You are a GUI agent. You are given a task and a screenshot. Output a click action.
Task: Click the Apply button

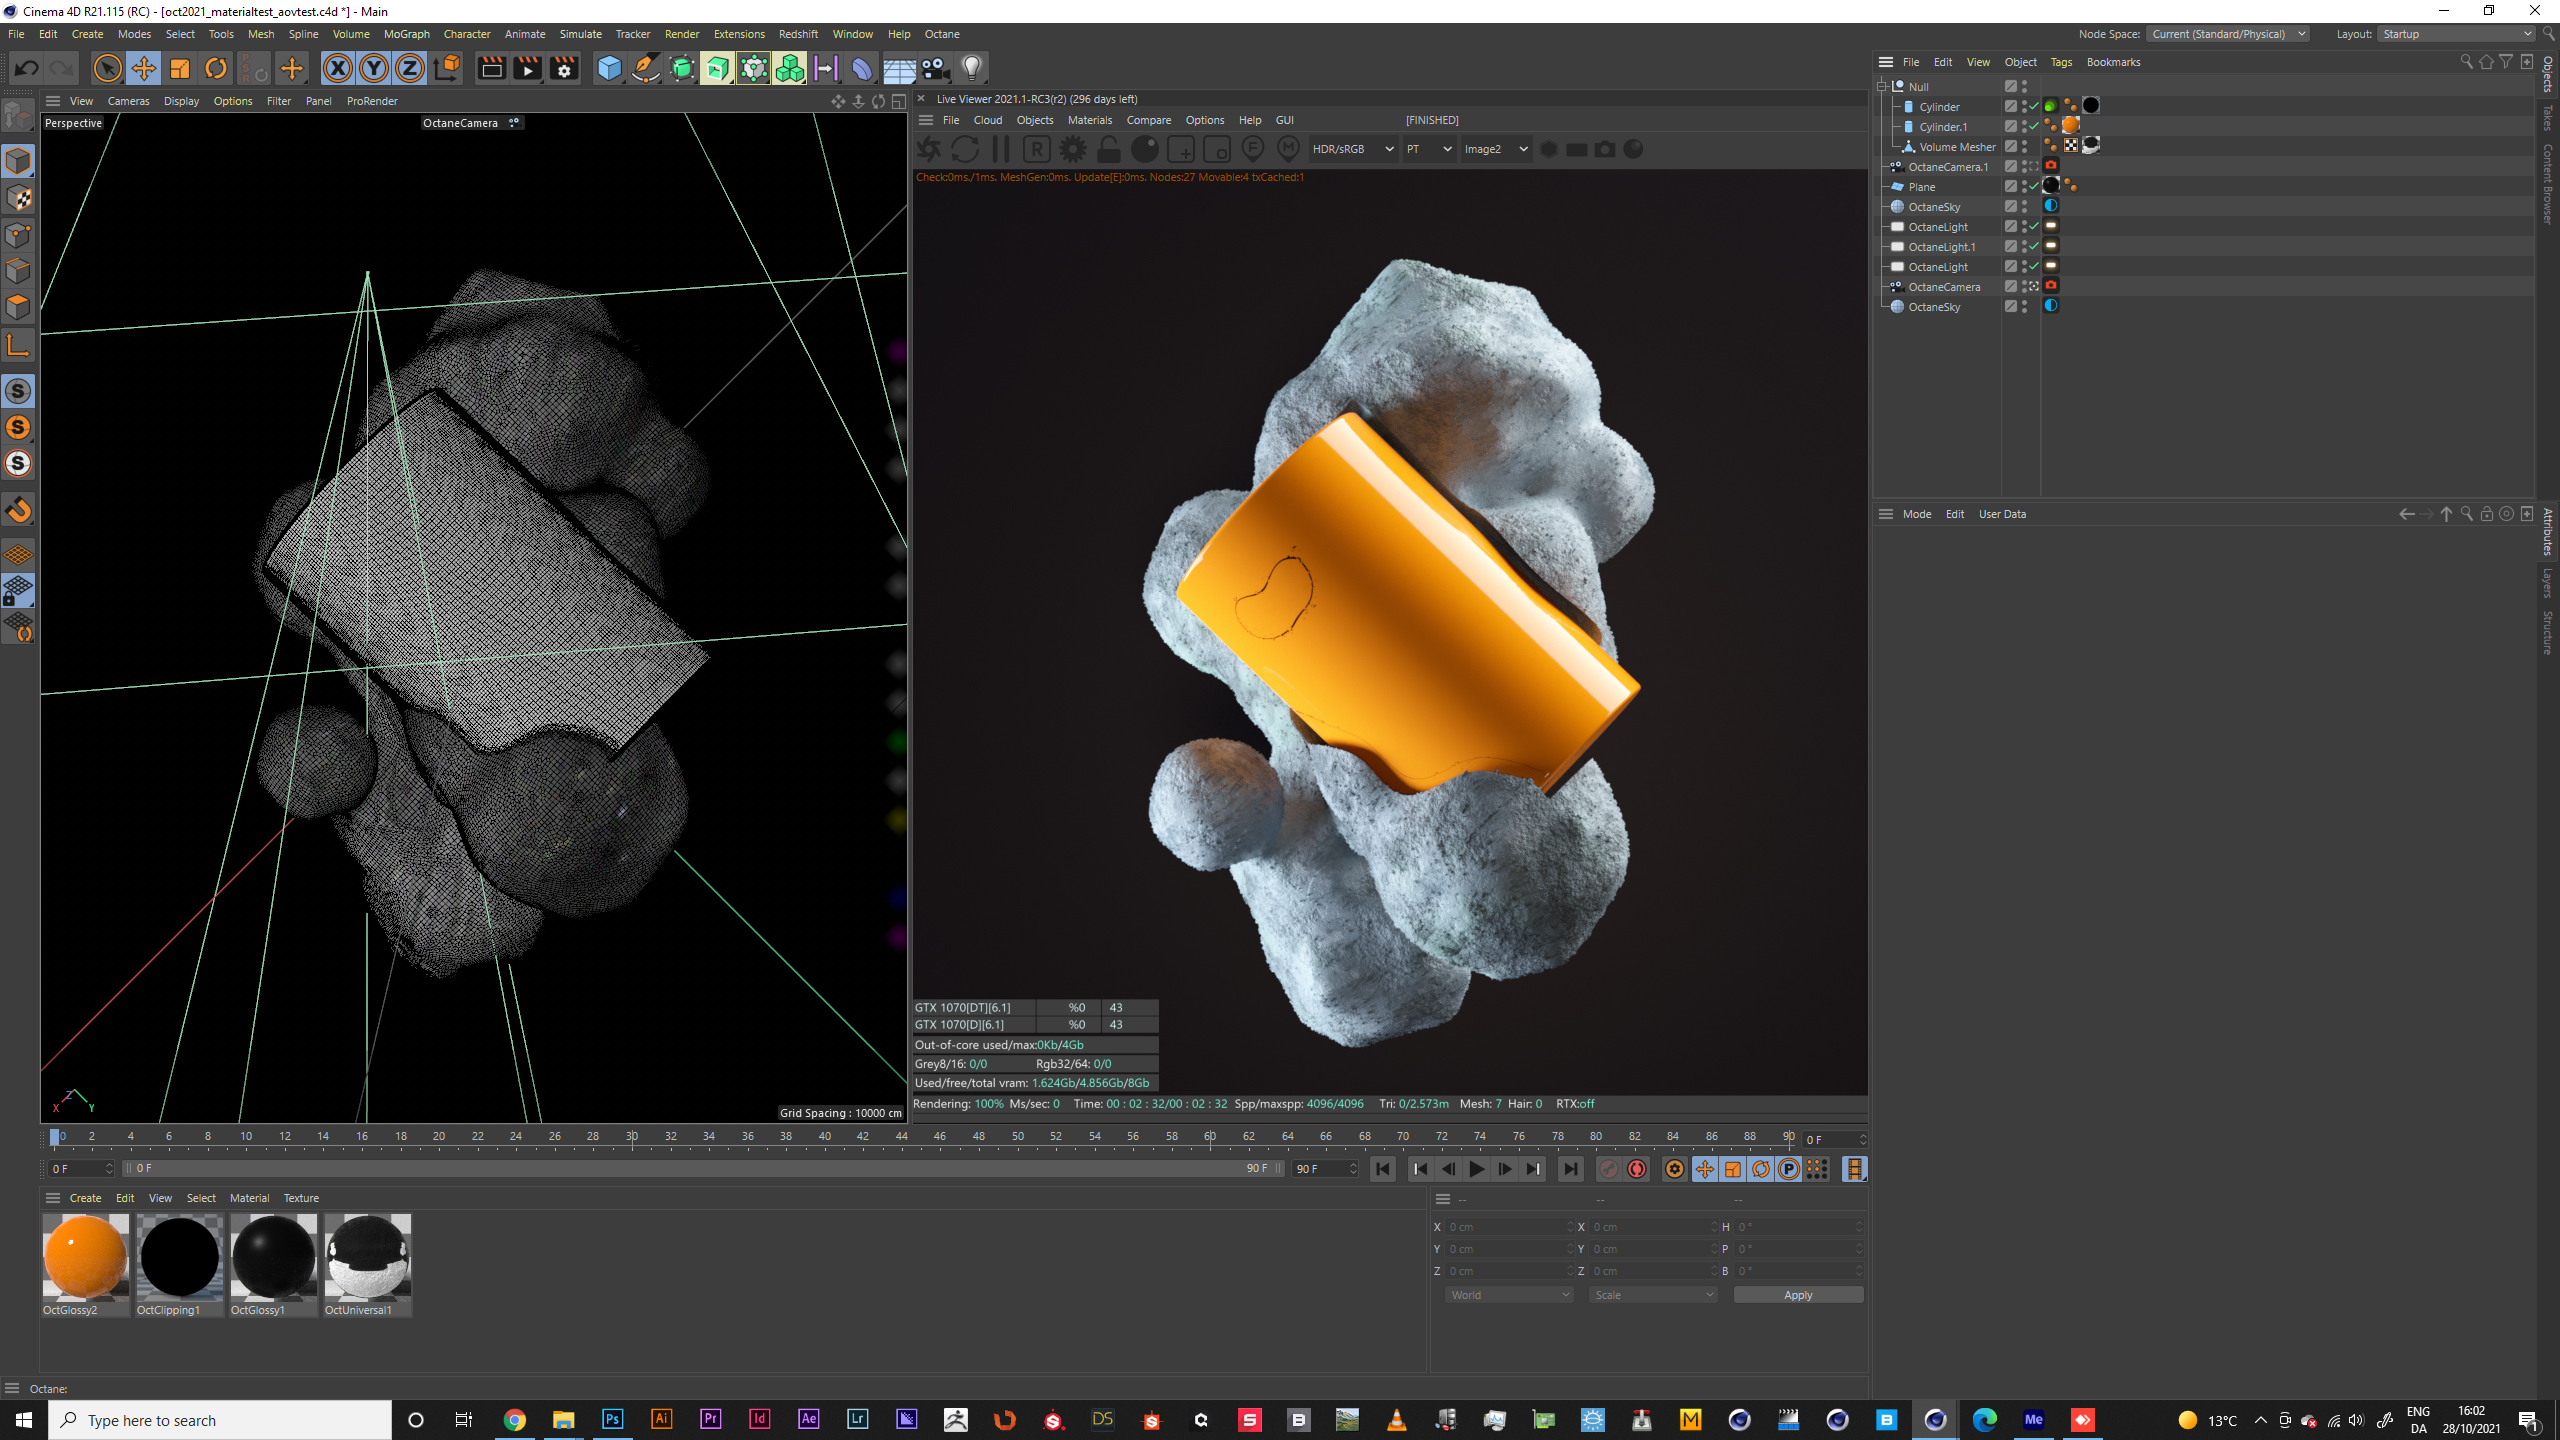[x=1797, y=1295]
